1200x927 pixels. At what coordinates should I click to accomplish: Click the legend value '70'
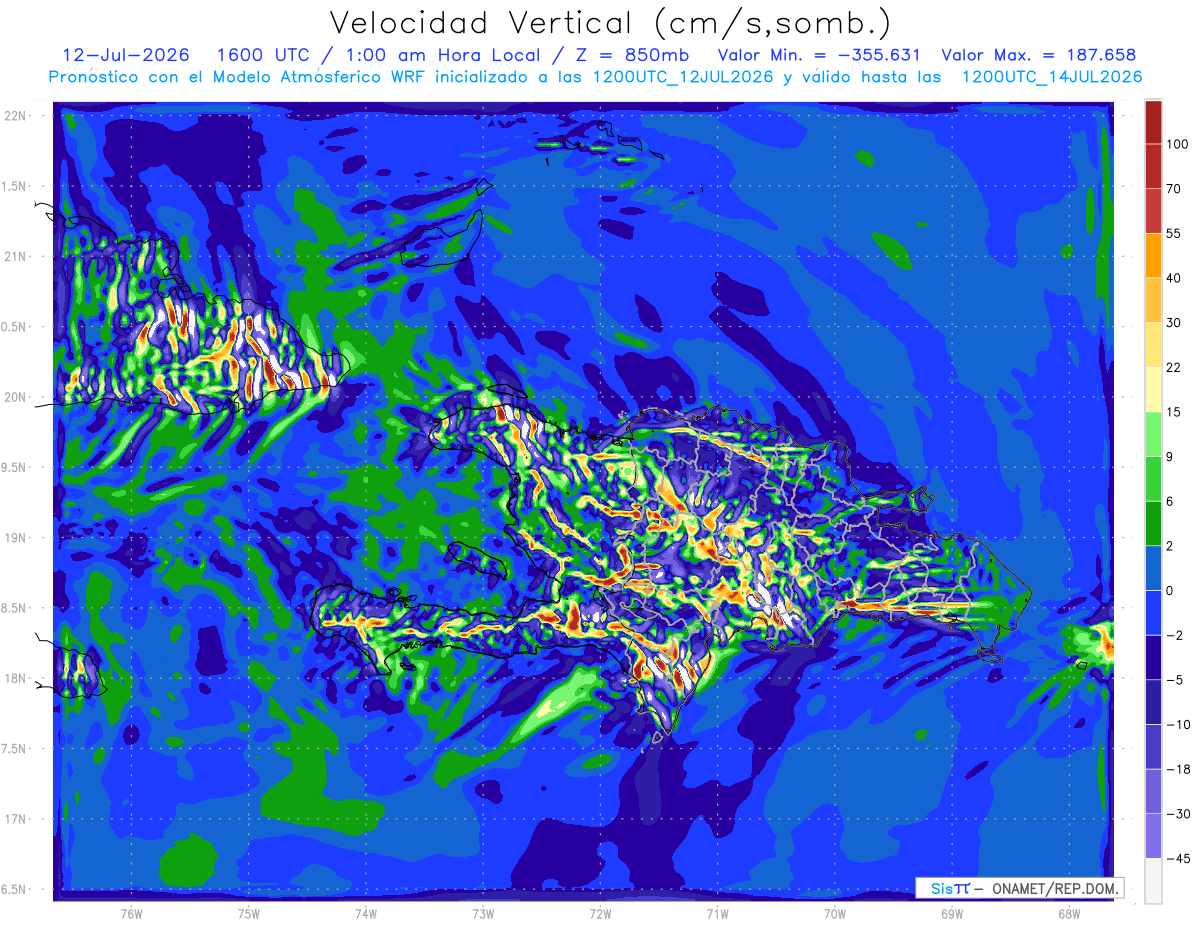tap(1173, 188)
